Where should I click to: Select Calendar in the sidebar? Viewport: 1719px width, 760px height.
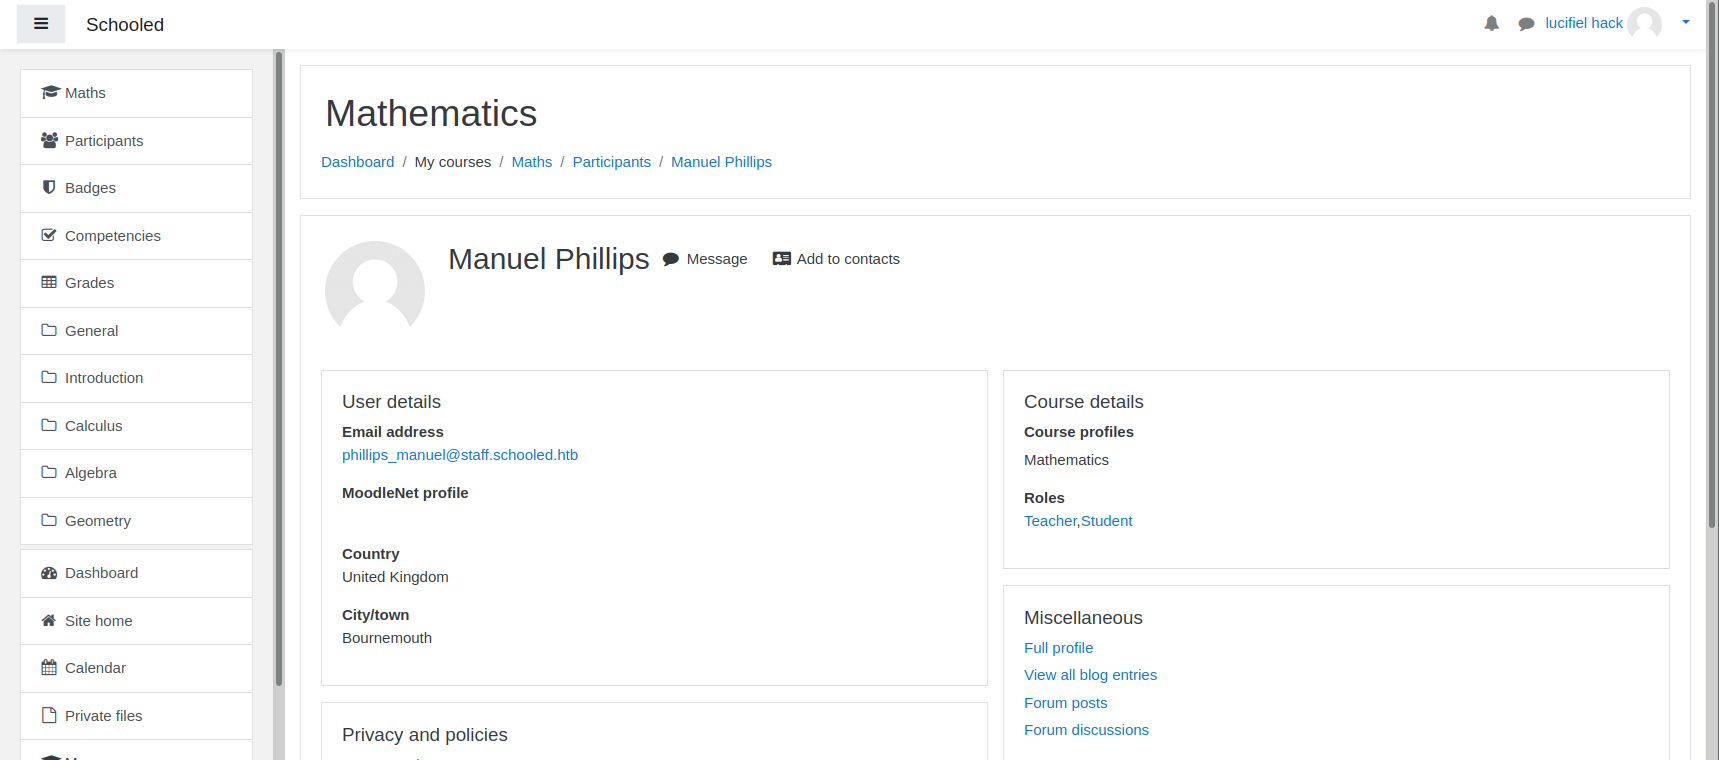point(136,668)
